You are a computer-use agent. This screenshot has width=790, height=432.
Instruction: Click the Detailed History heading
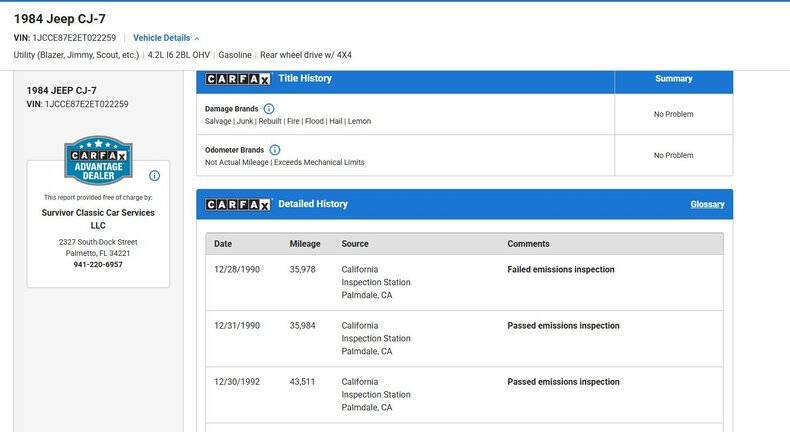pos(313,204)
